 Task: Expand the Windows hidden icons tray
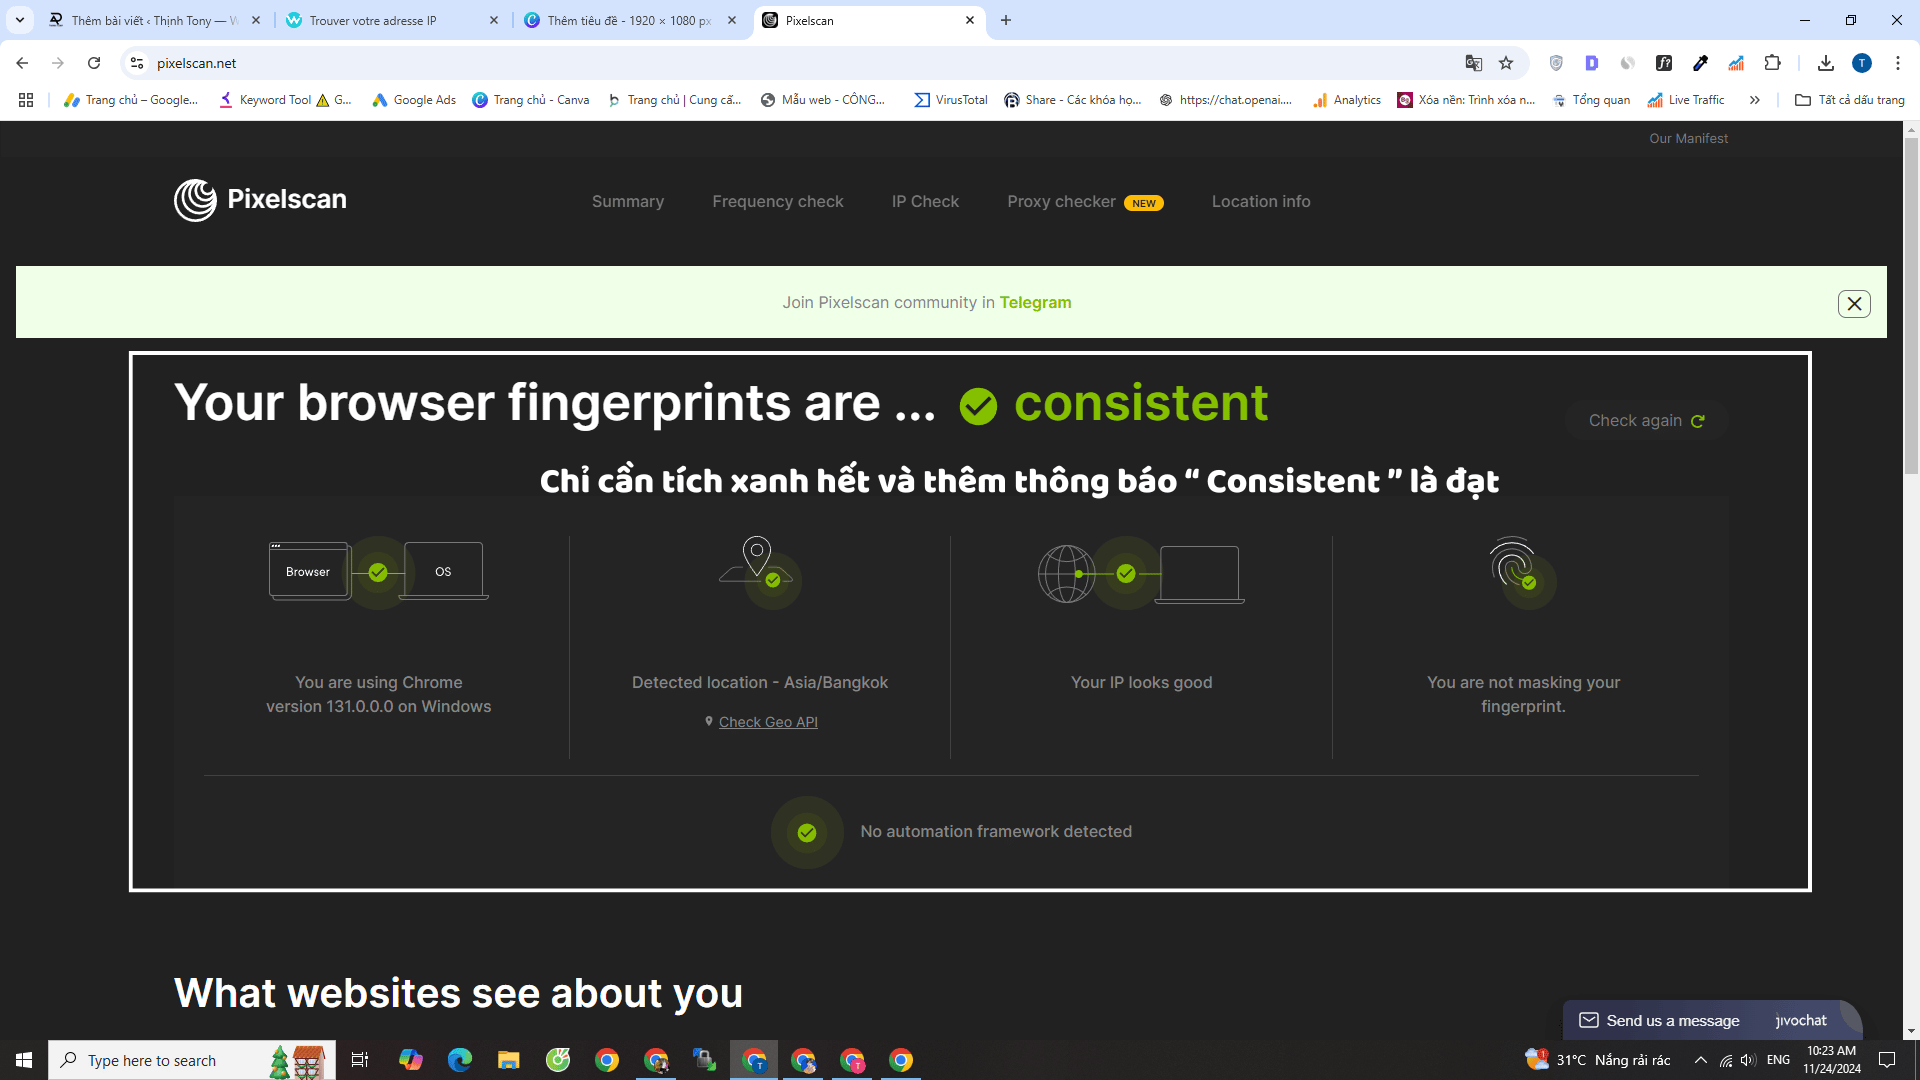(x=1701, y=1059)
